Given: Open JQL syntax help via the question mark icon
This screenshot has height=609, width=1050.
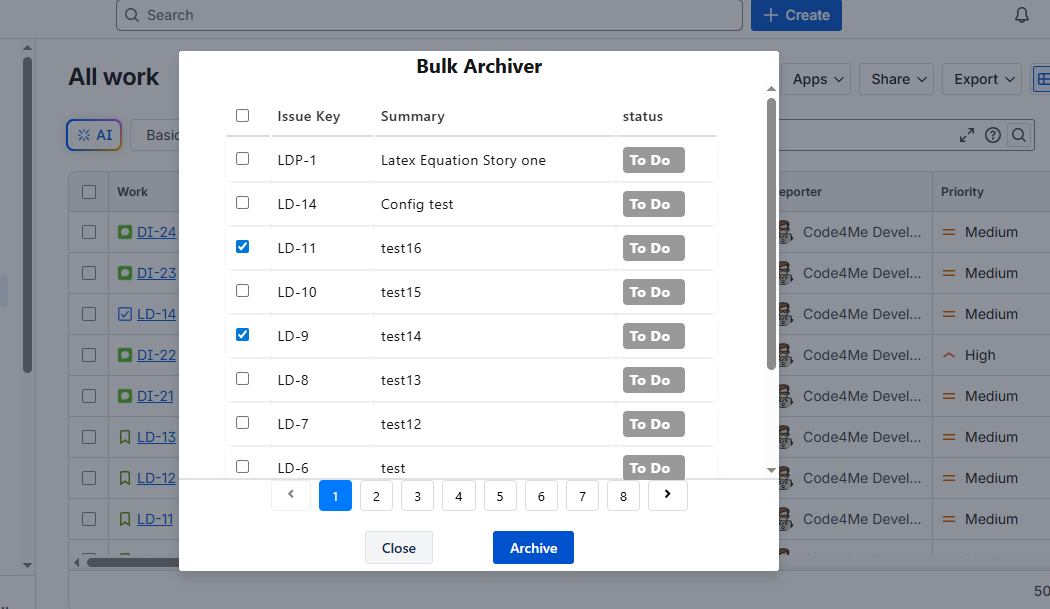Looking at the screenshot, I should (992, 134).
